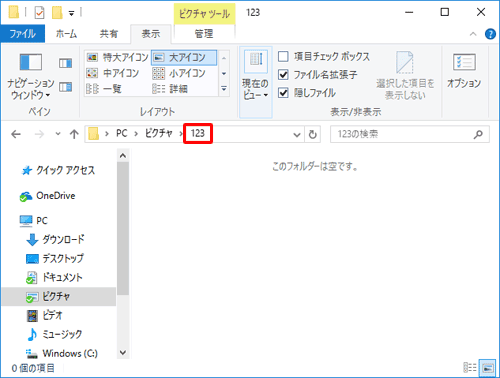500x378 pixels.
Task: Choose 中アイコン layout
Action: click(x=113, y=73)
